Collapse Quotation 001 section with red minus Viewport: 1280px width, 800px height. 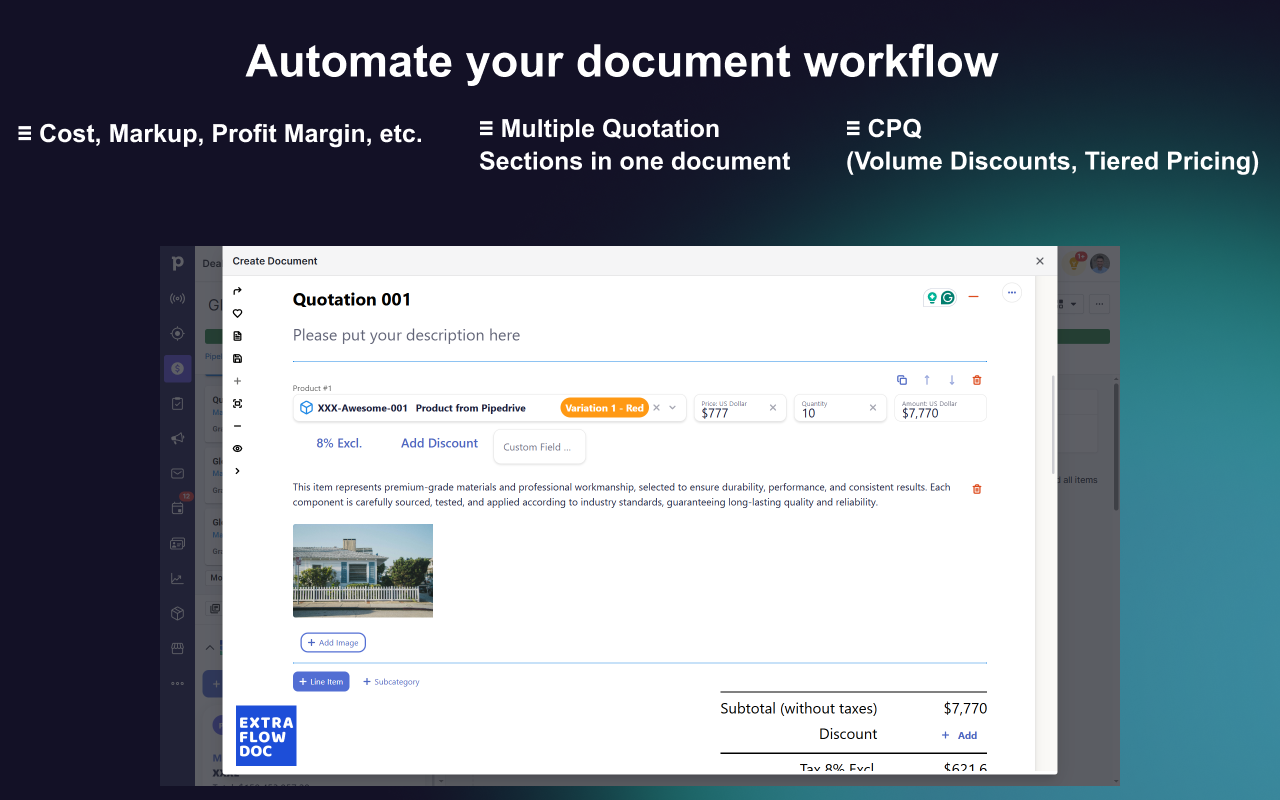pos(973,297)
